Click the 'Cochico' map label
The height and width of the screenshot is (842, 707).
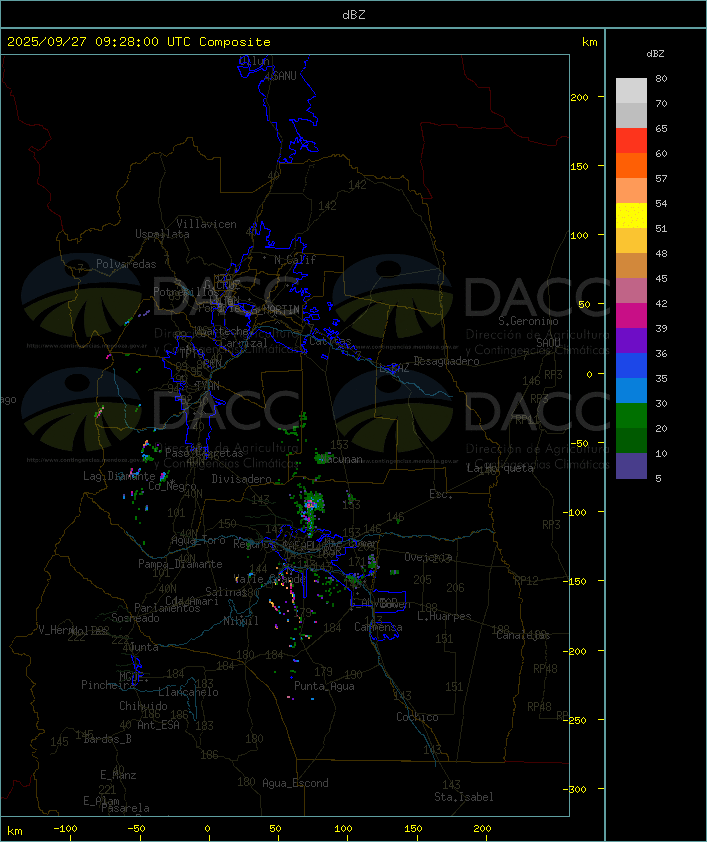pos(417,717)
